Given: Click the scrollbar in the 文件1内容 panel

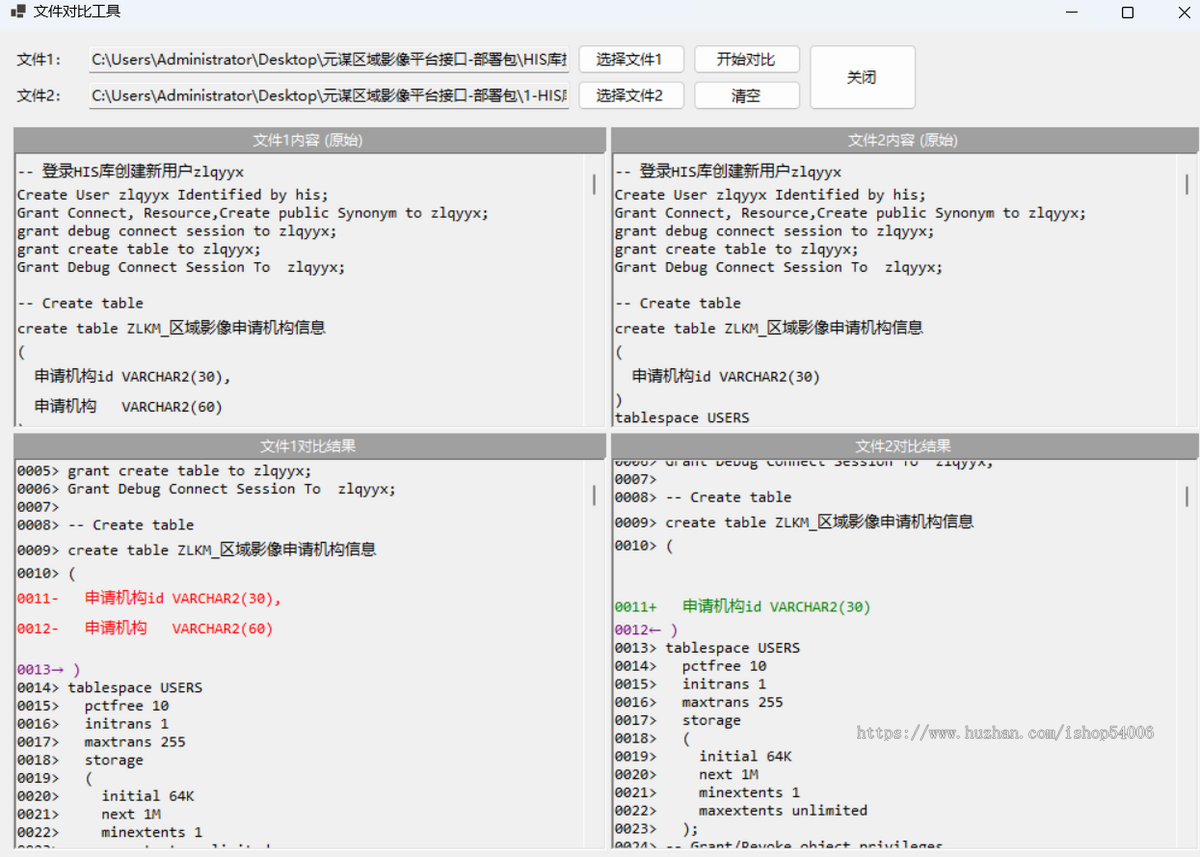Looking at the screenshot, I should coord(594,184).
